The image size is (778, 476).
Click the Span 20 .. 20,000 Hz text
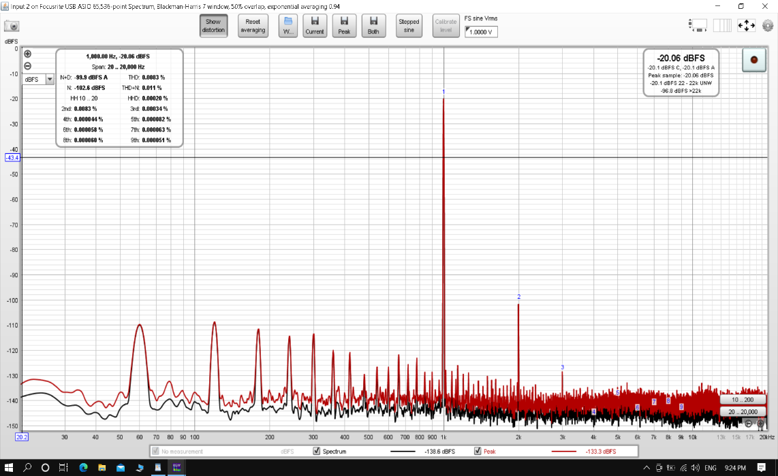[118, 67]
